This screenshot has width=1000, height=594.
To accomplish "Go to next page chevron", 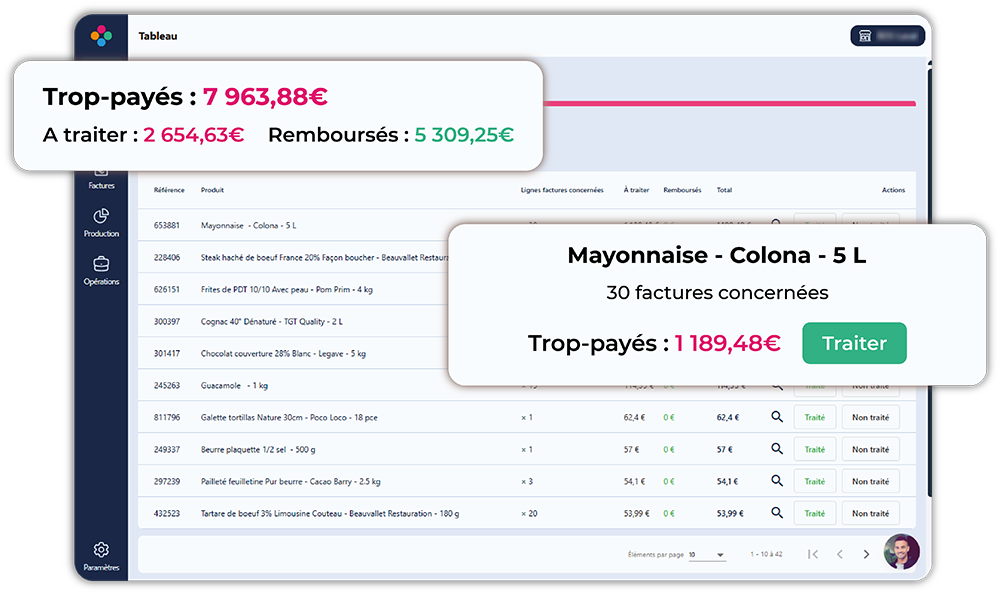I will pyautogui.click(x=866, y=554).
